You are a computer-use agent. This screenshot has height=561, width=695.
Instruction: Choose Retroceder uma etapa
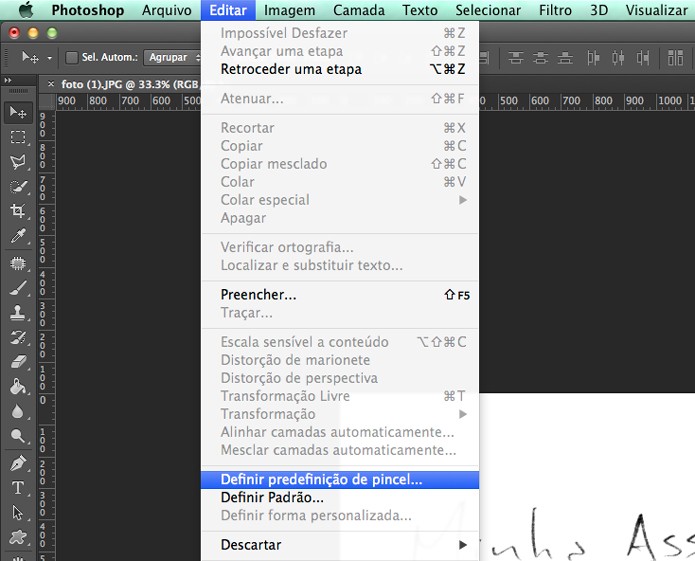pos(340,69)
